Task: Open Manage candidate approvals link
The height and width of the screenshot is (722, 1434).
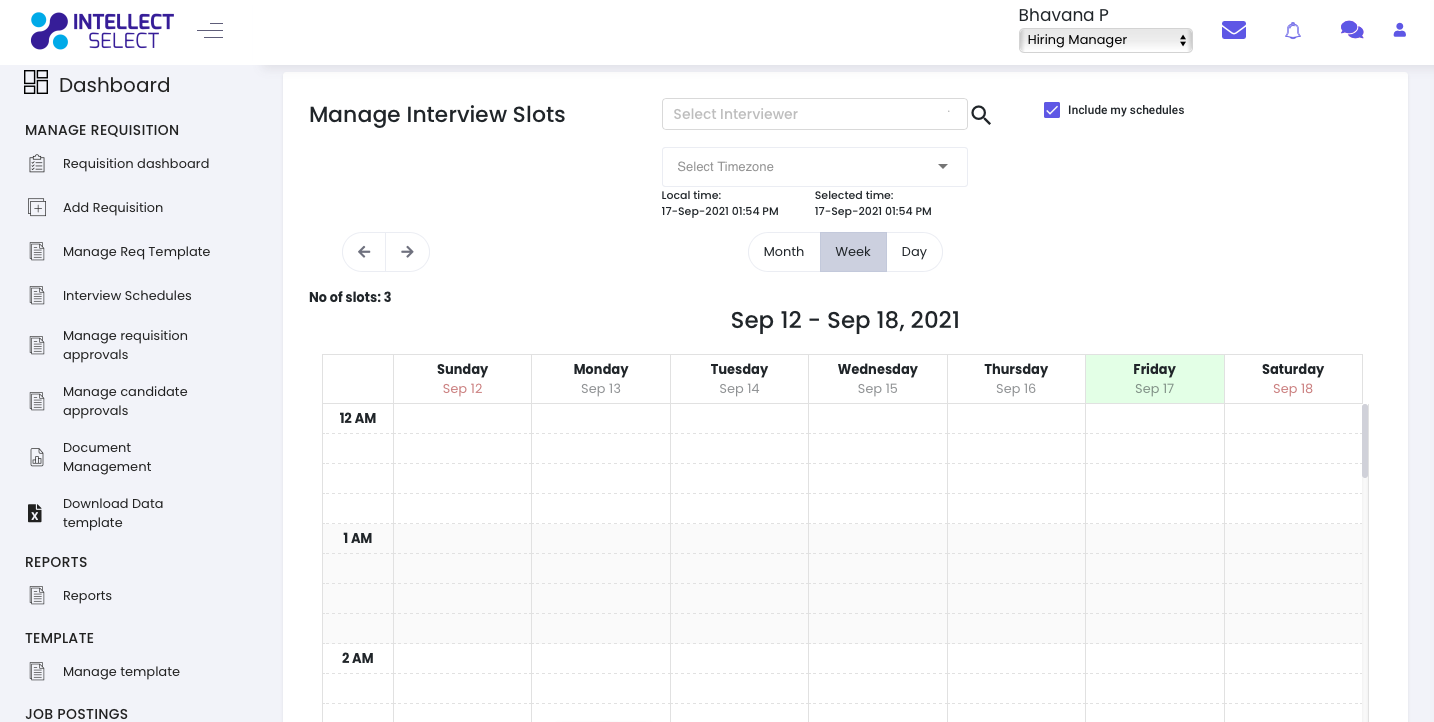Action: [125, 401]
